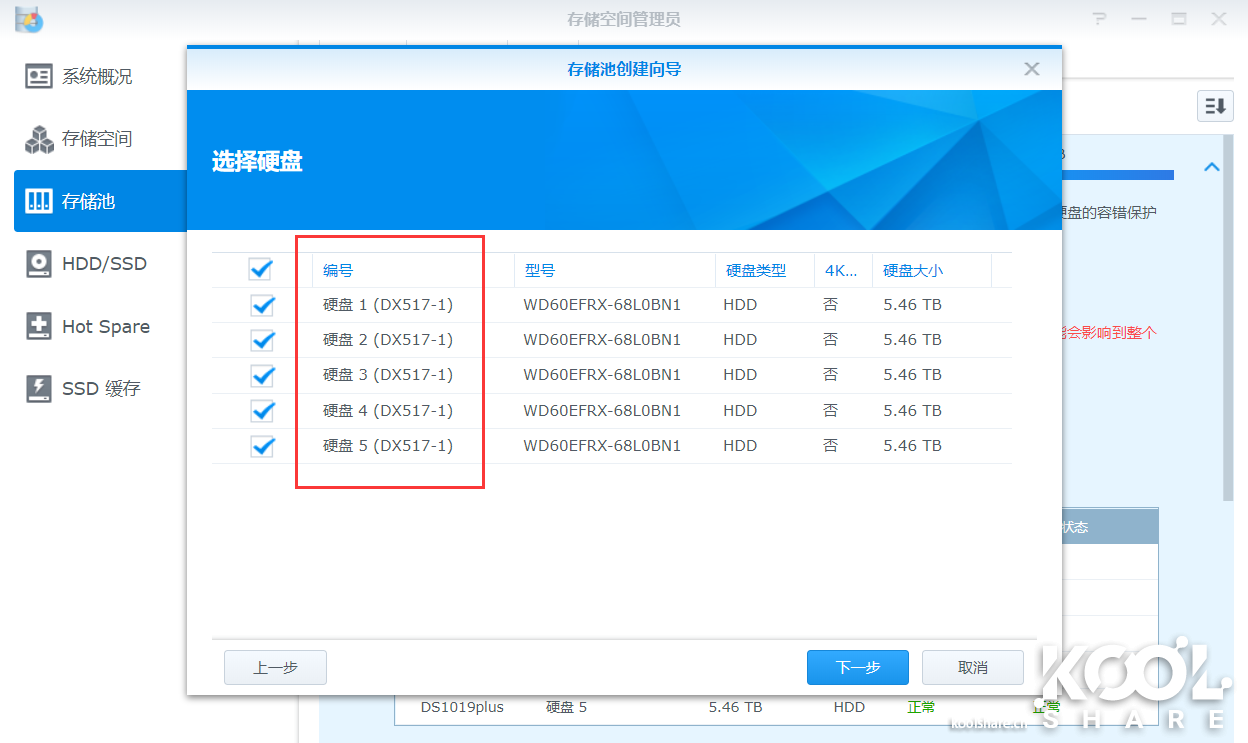Collapse the storage pool panel with chevron
This screenshot has width=1248, height=743.
tap(1211, 167)
